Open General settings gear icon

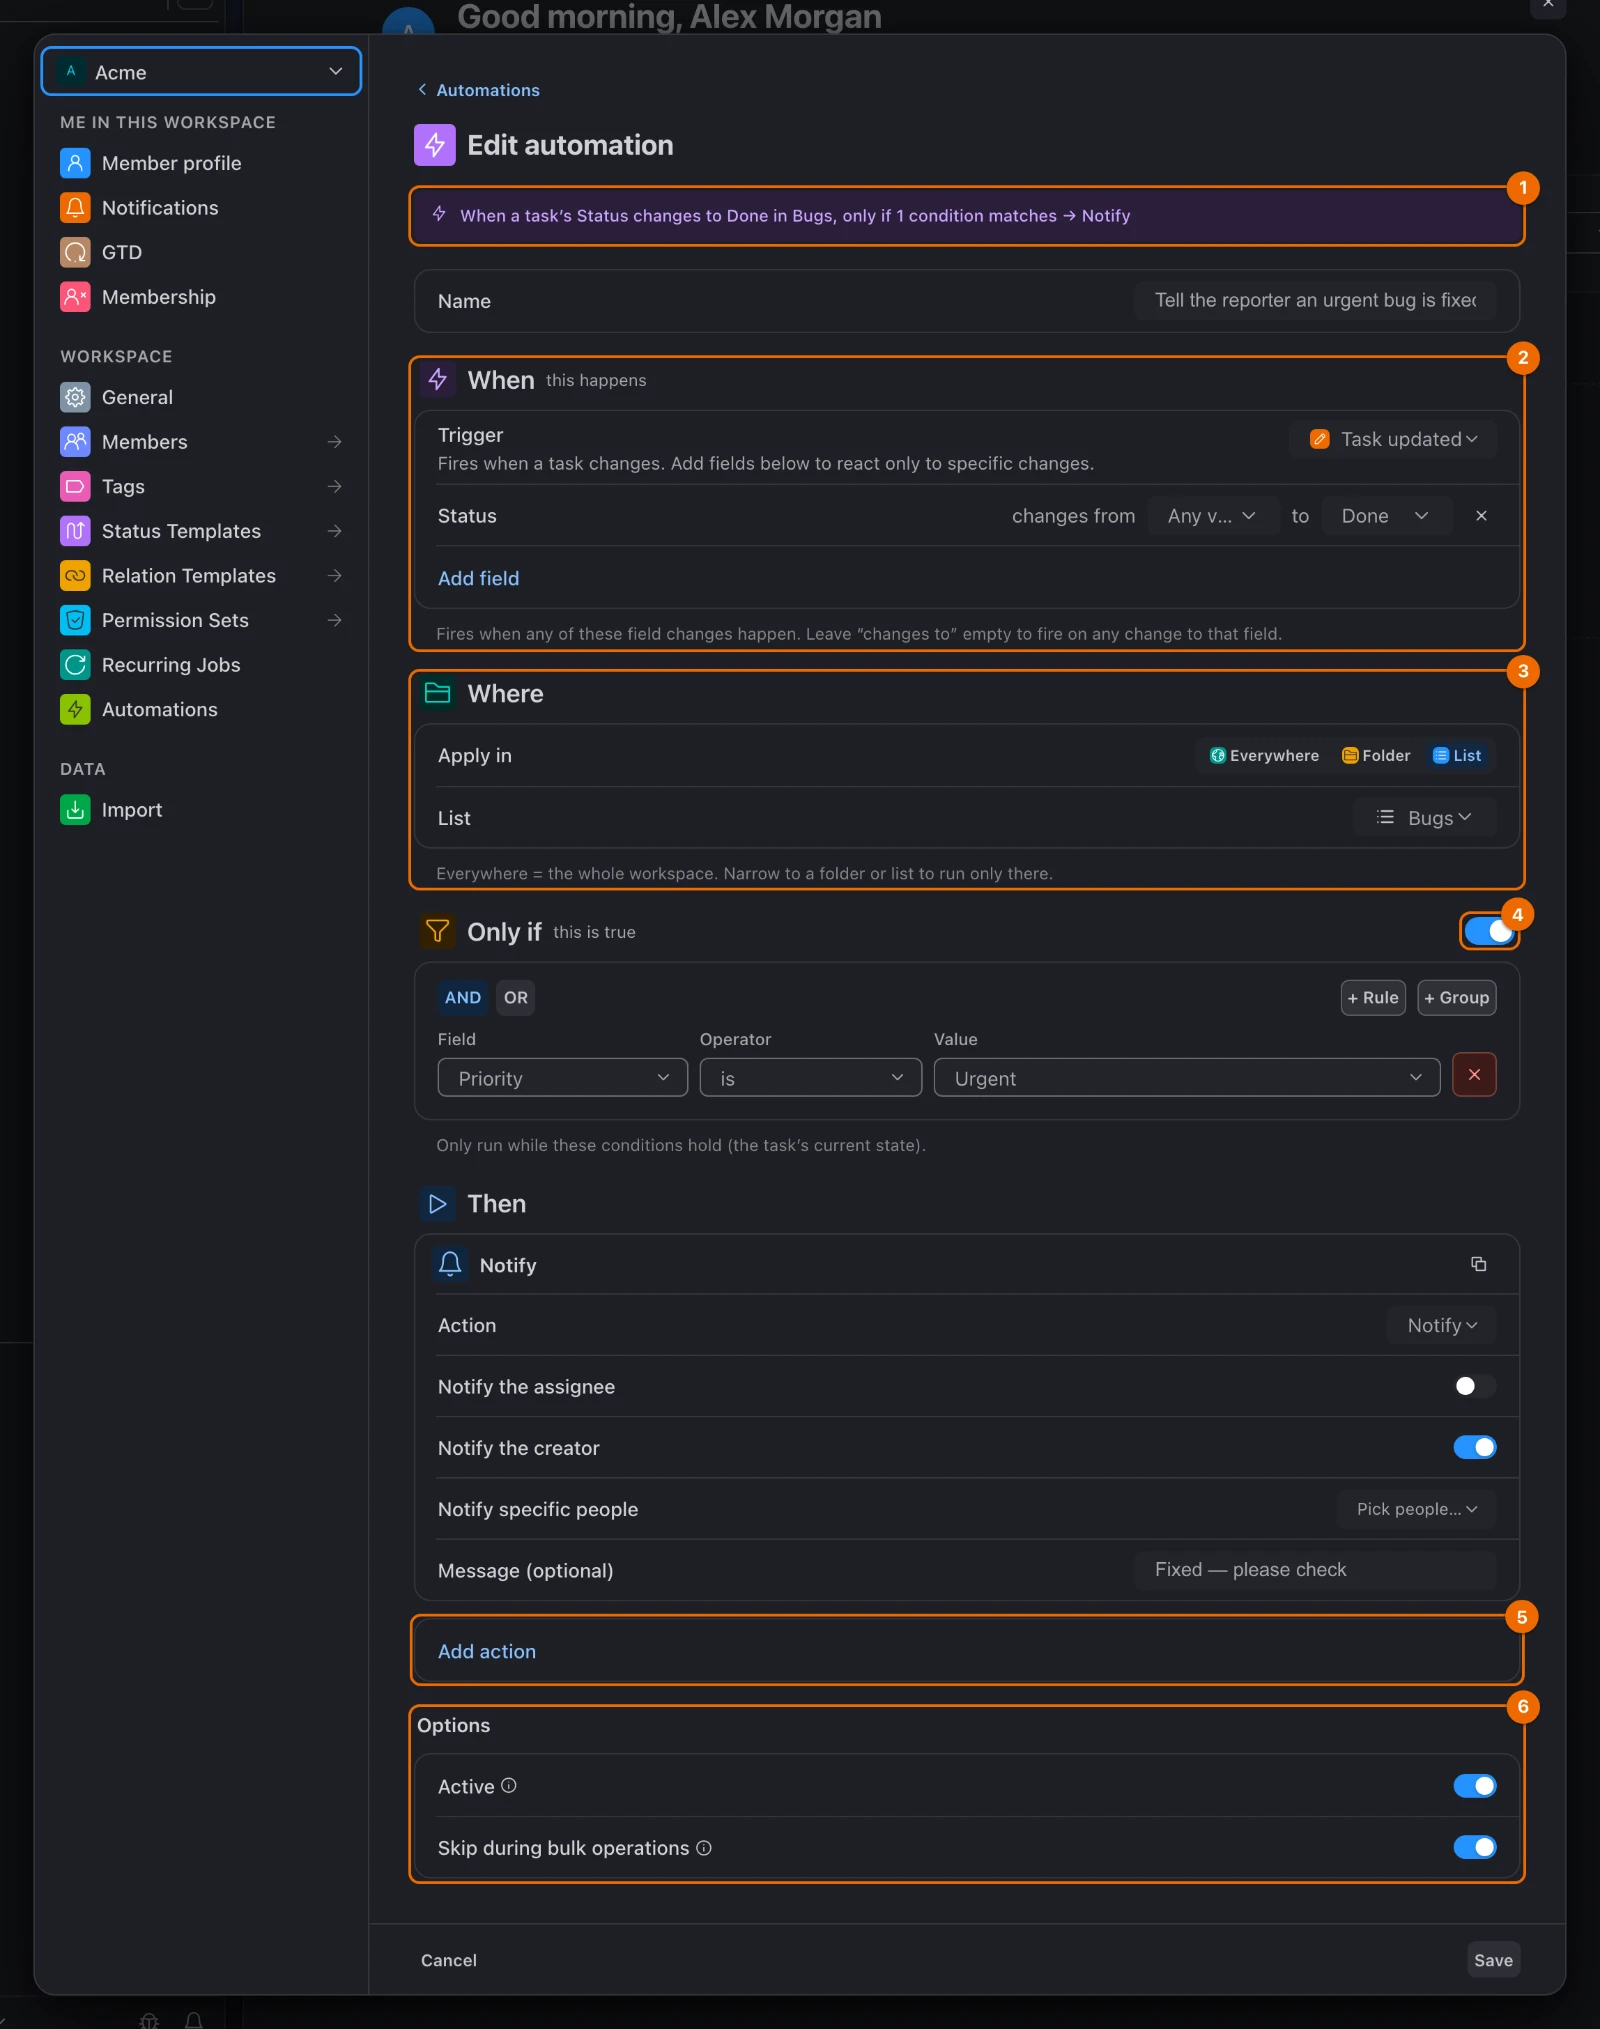coord(75,397)
